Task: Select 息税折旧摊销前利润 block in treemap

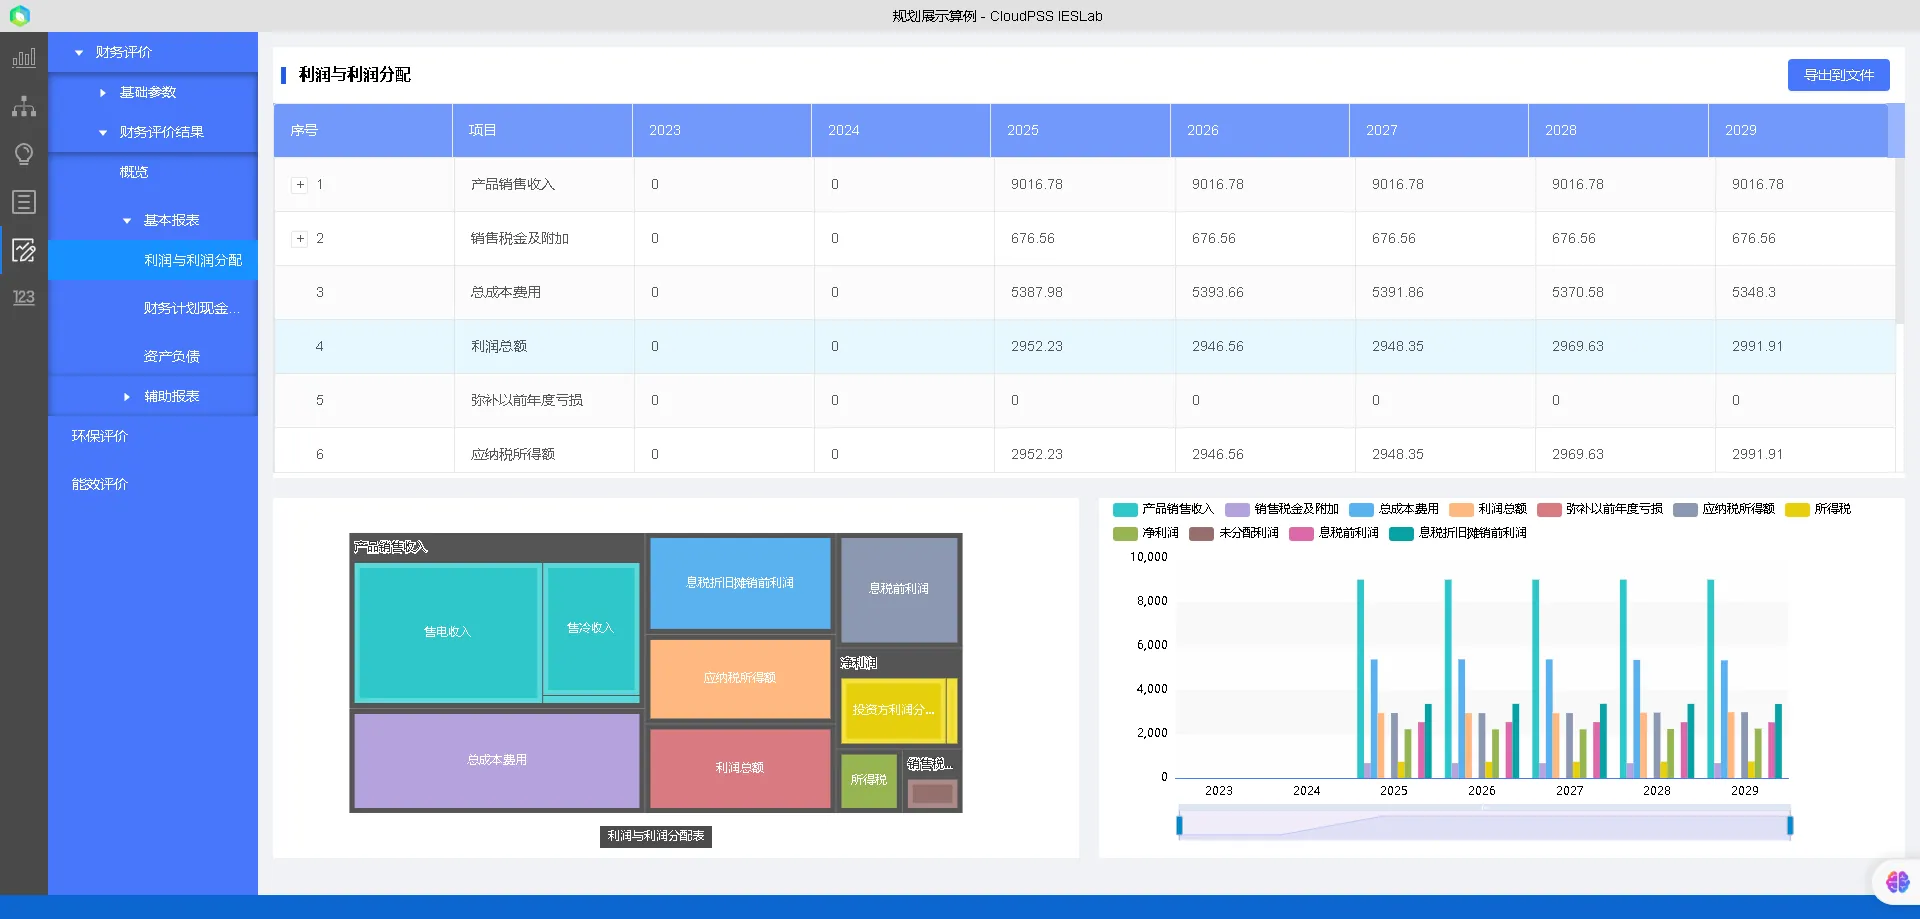Action: (740, 583)
